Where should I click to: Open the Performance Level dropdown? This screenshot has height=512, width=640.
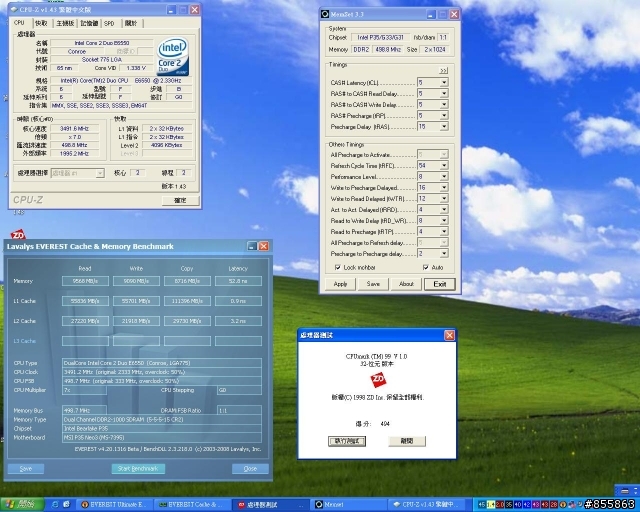click(x=444, y=177)
